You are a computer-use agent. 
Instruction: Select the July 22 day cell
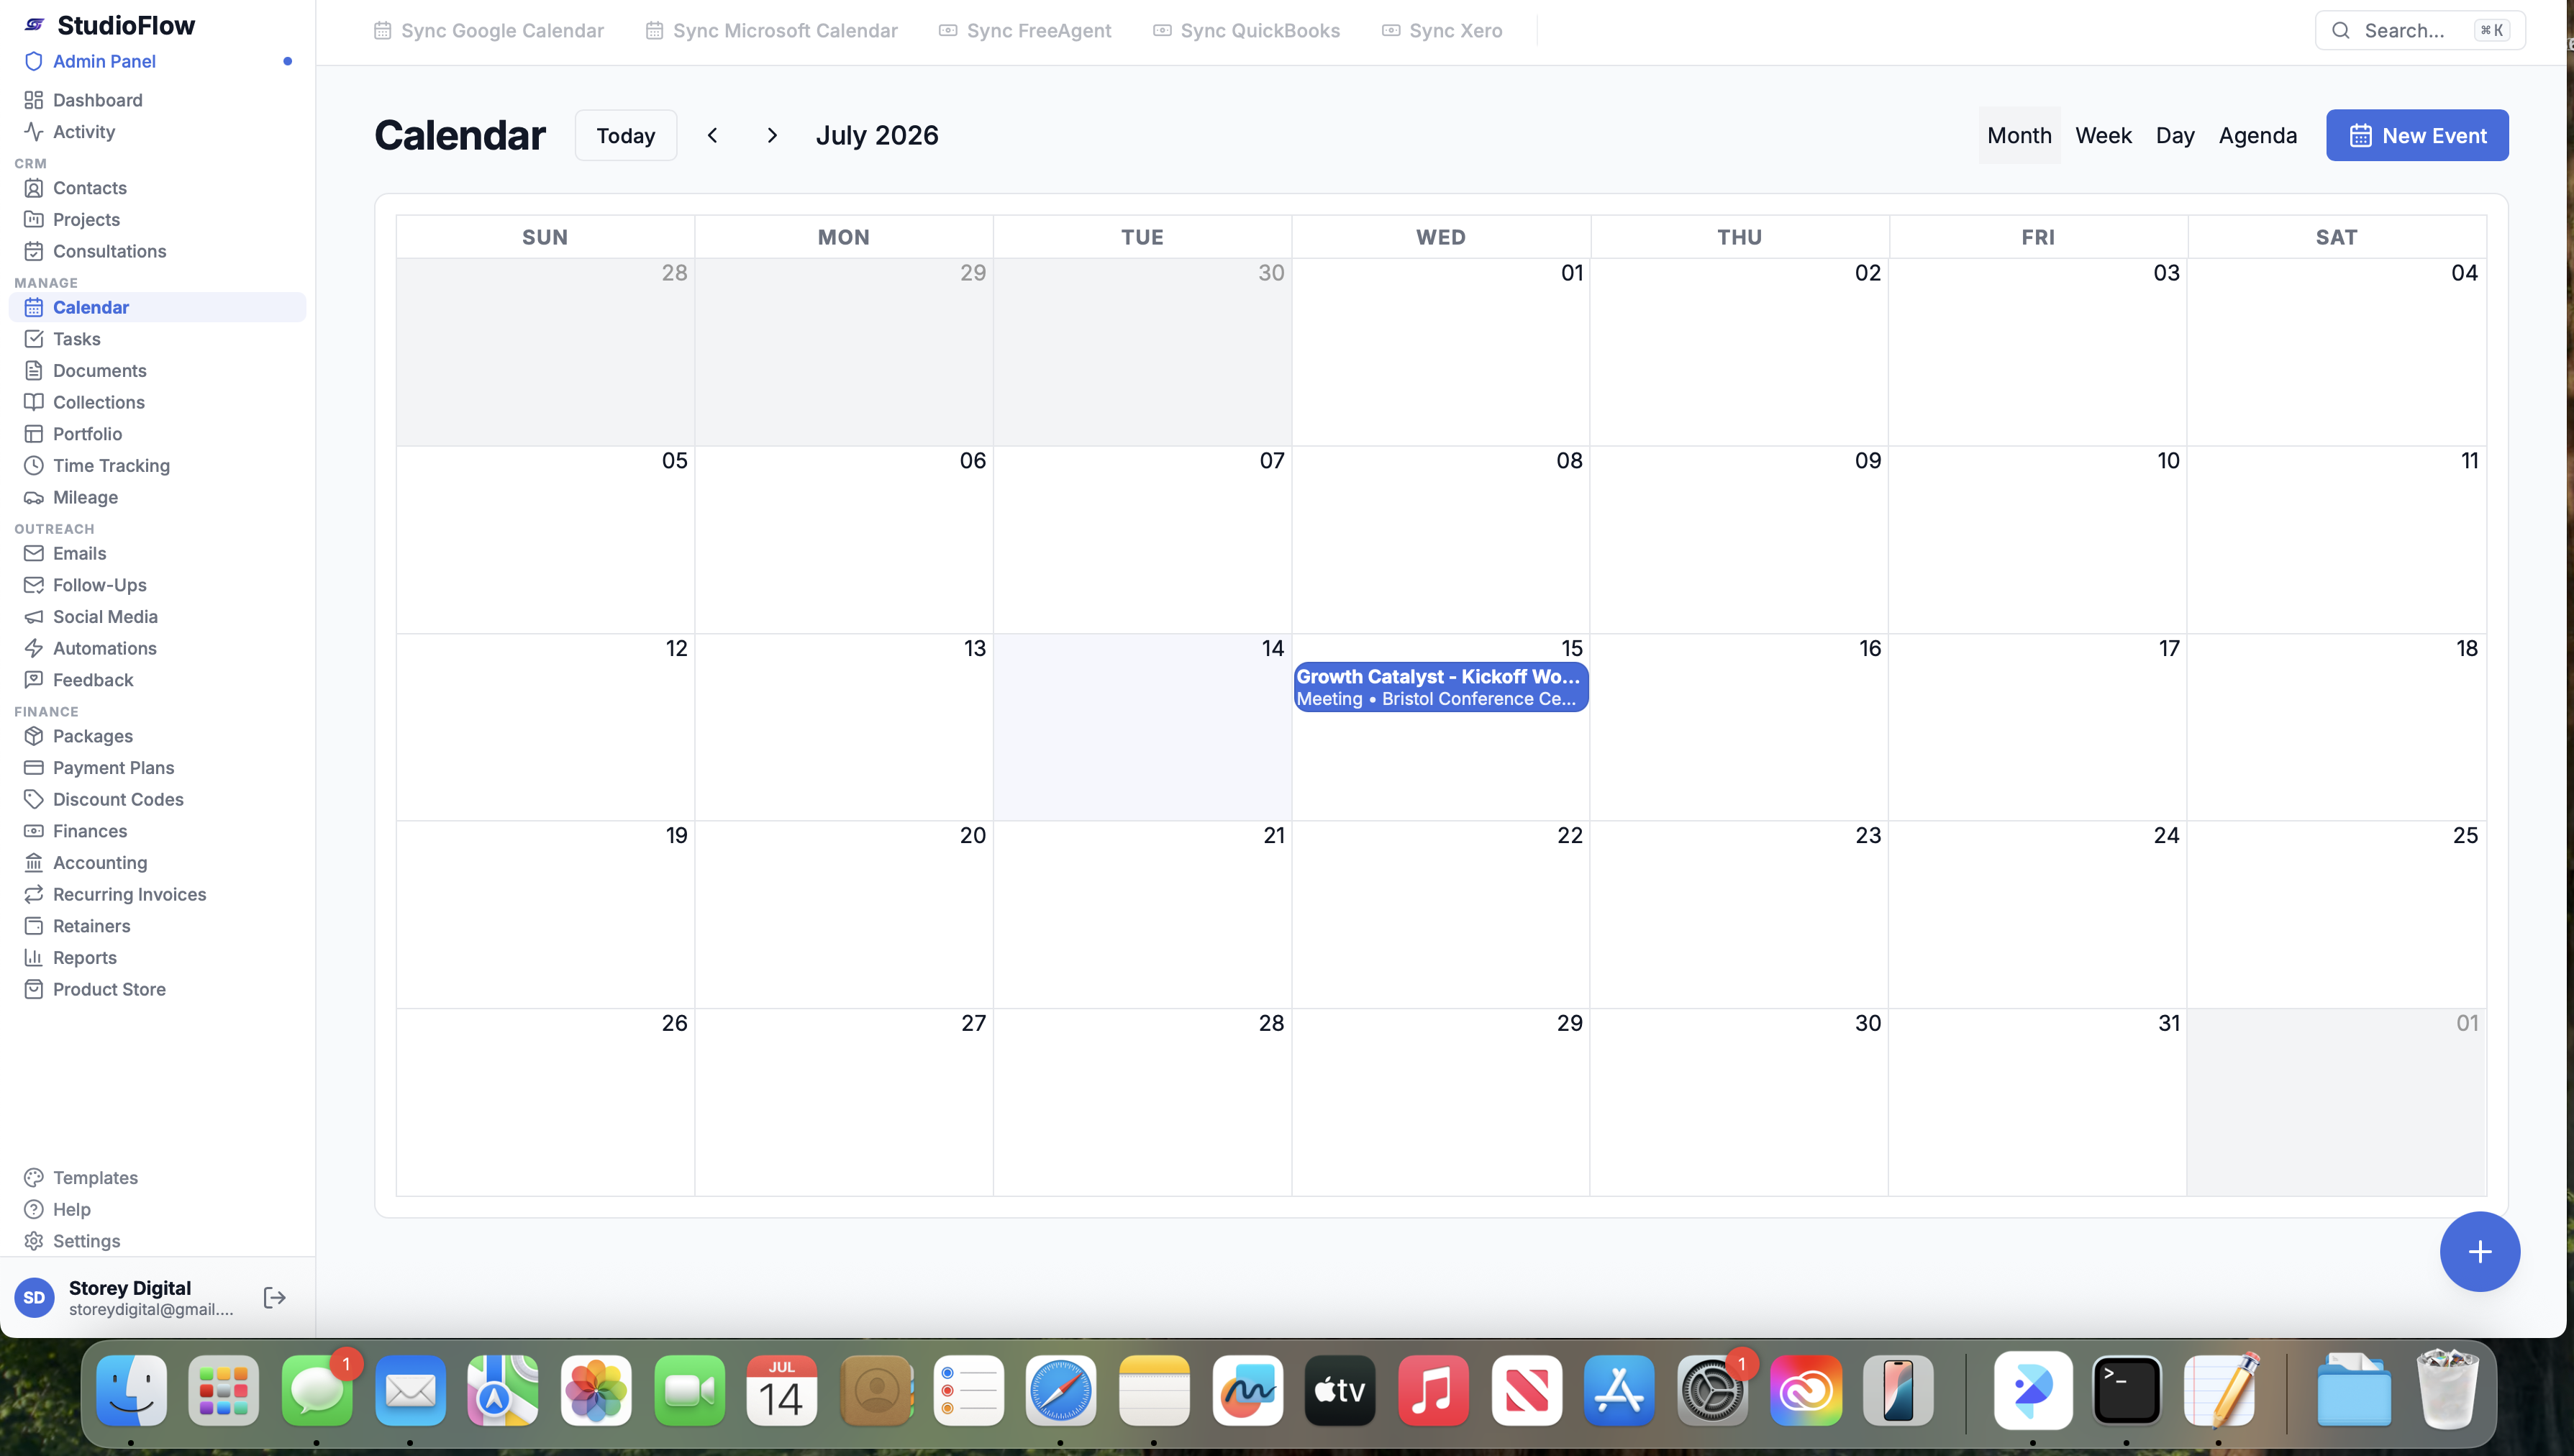pos(1440,914)
